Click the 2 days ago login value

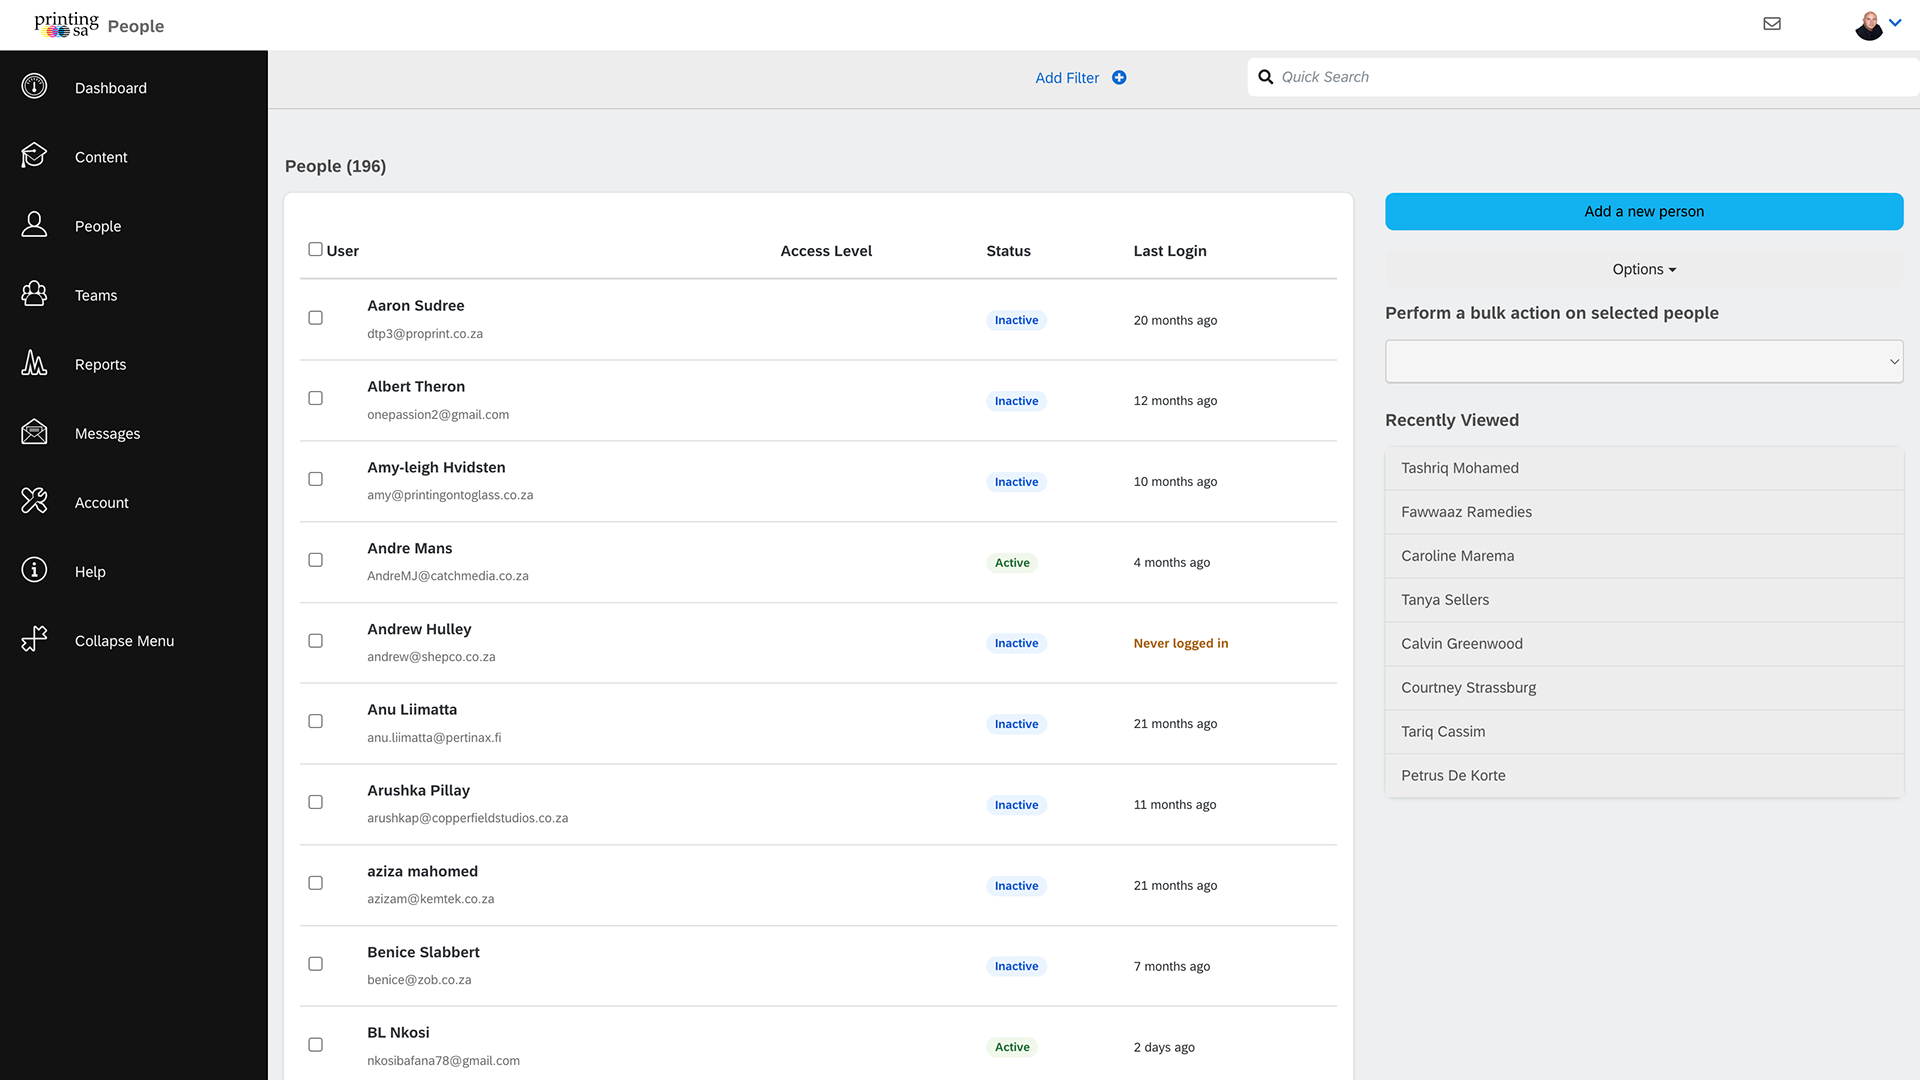click(x=1164, y=1047)
